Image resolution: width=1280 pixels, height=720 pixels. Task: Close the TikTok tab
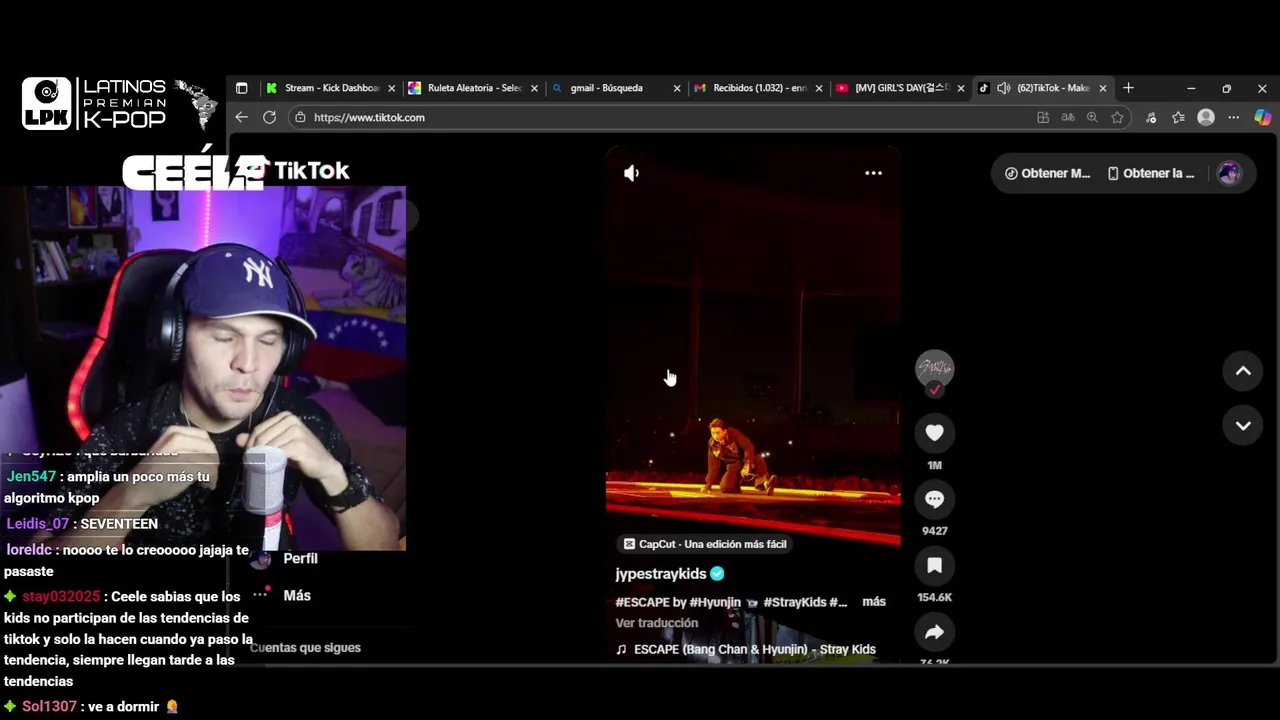tap(1103, 88)
